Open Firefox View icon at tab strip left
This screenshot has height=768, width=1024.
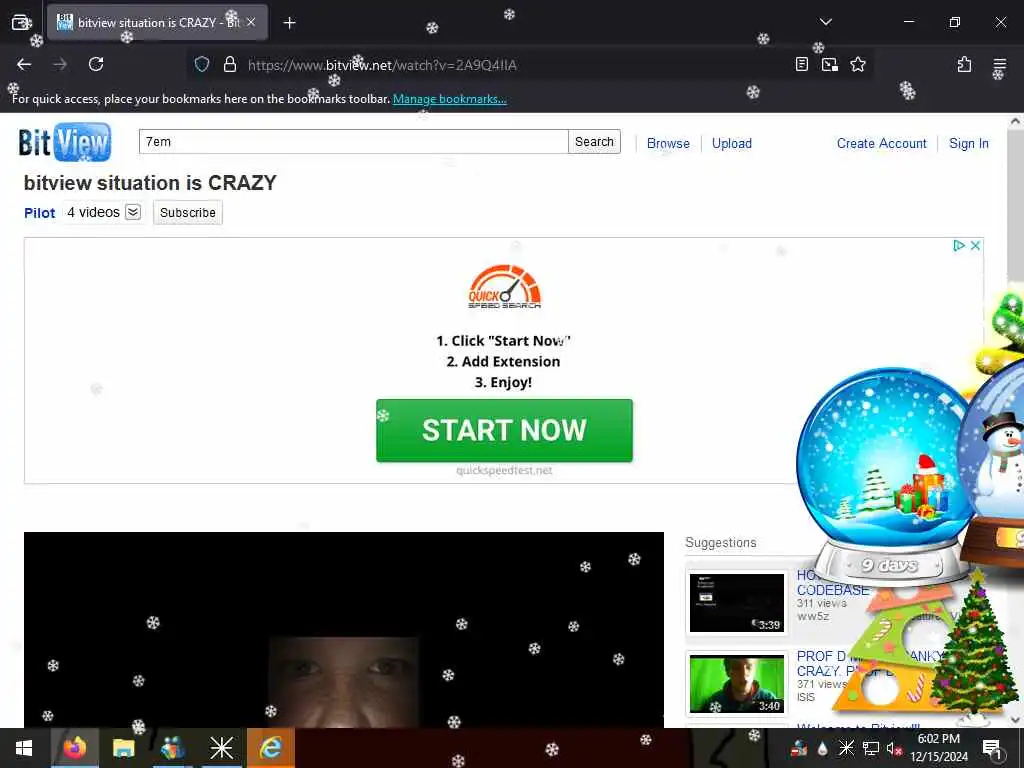click(x=22, y=22)
